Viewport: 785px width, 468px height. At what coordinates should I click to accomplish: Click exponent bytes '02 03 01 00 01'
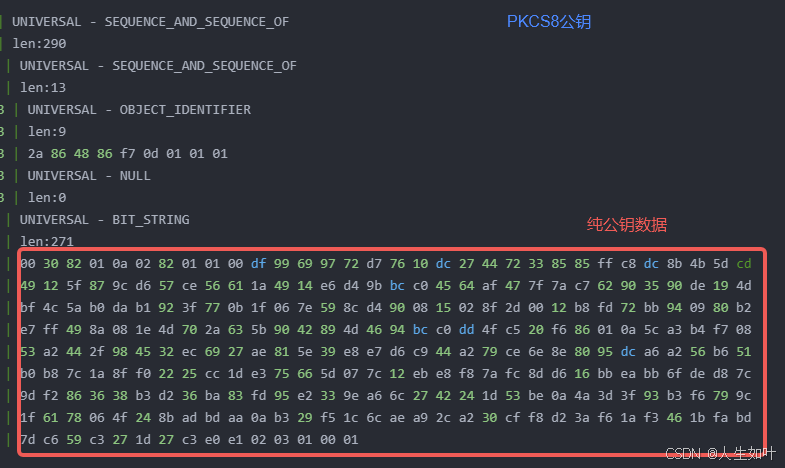305,440
